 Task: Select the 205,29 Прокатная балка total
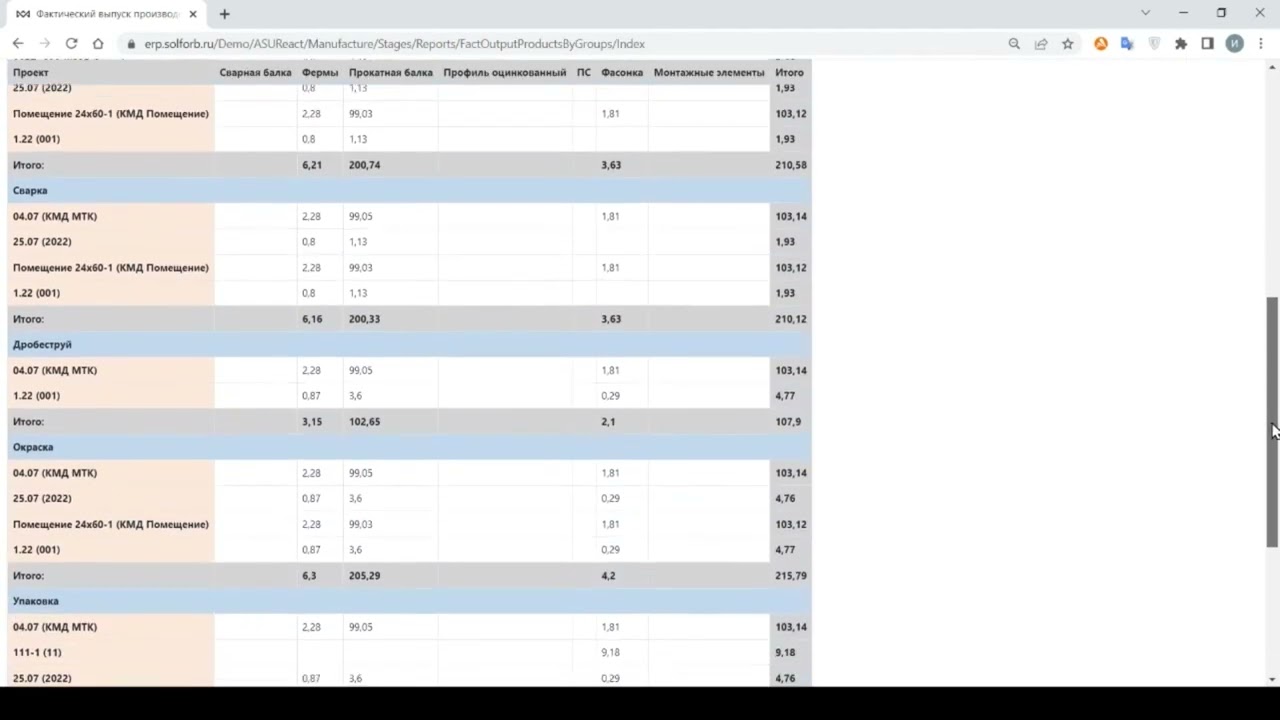pos(364,575)
